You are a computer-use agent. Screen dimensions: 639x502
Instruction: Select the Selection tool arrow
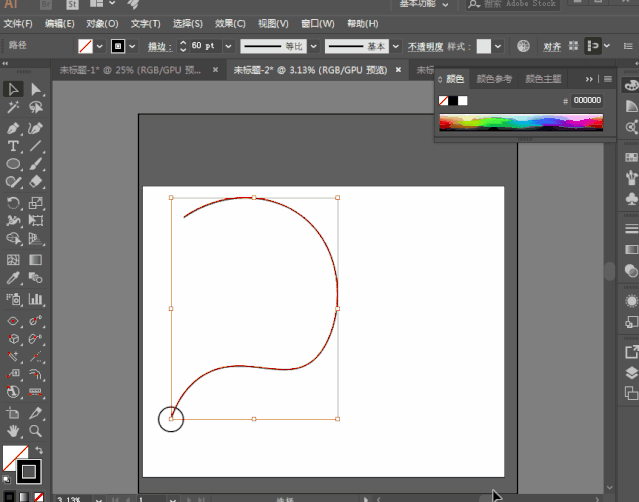[13, 89]
